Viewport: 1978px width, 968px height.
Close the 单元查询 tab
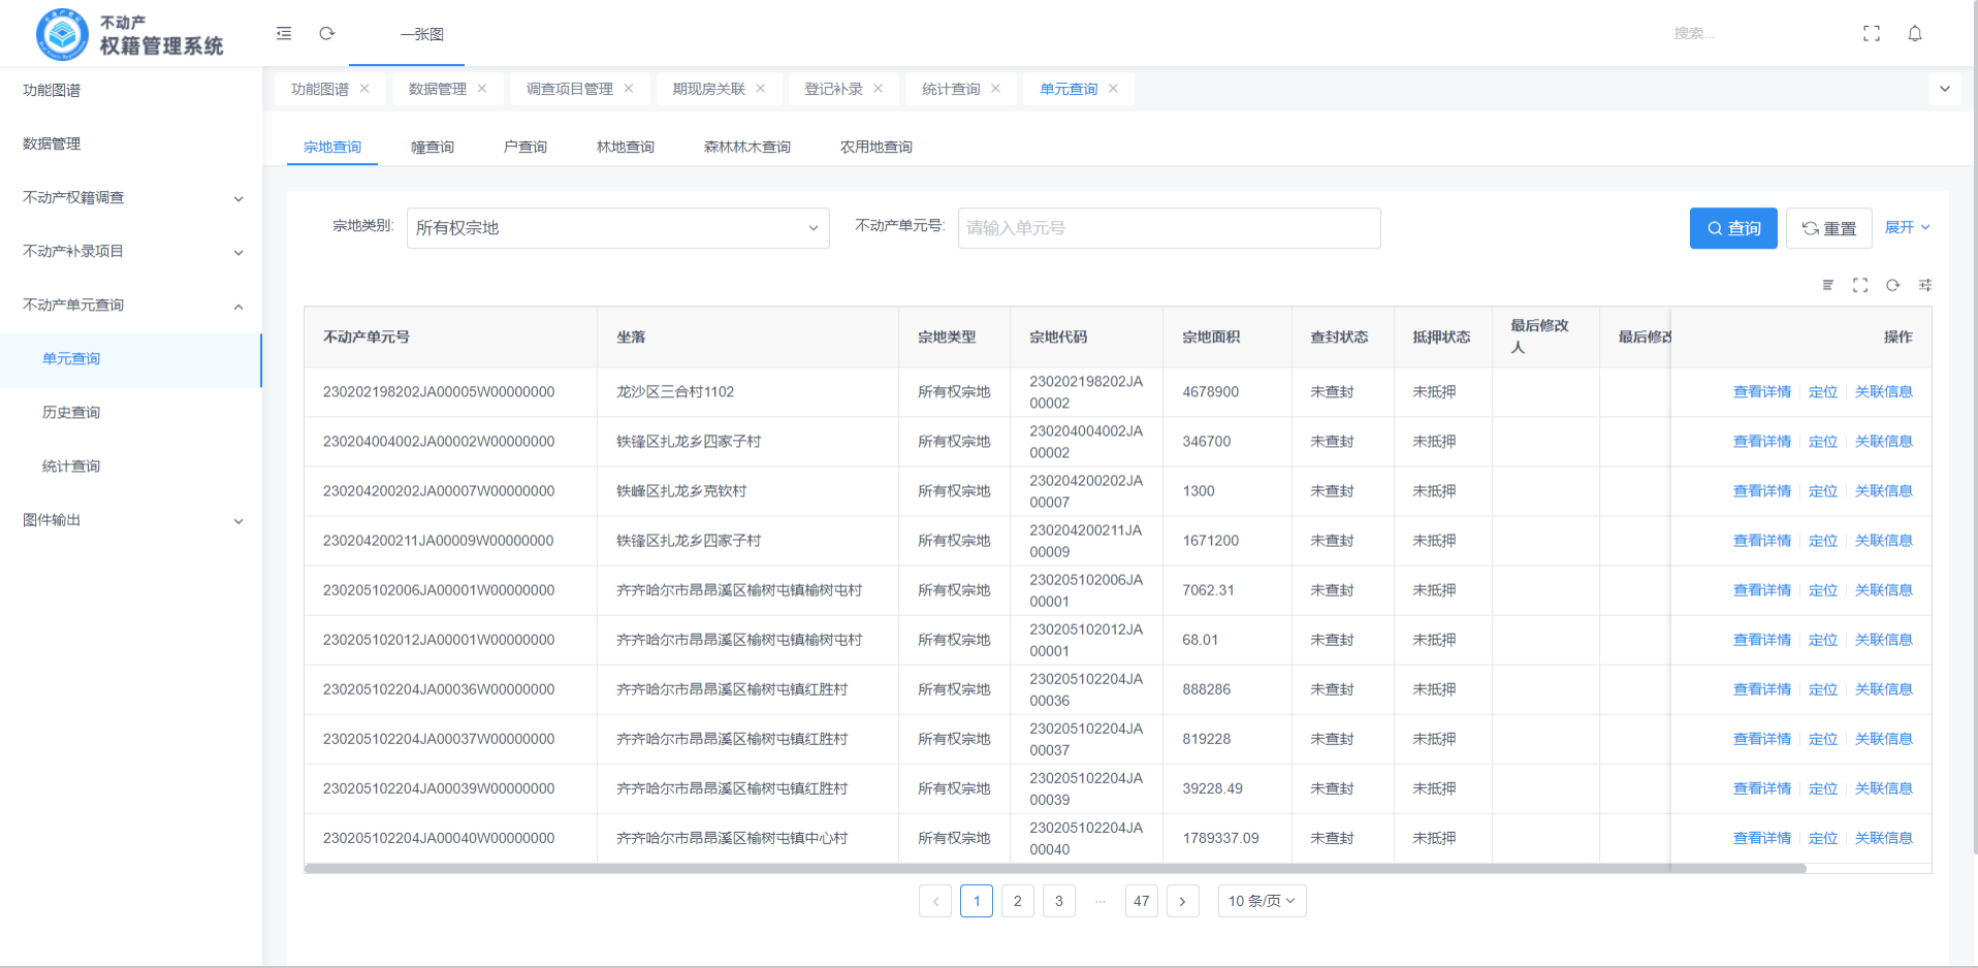point(1113,88)
